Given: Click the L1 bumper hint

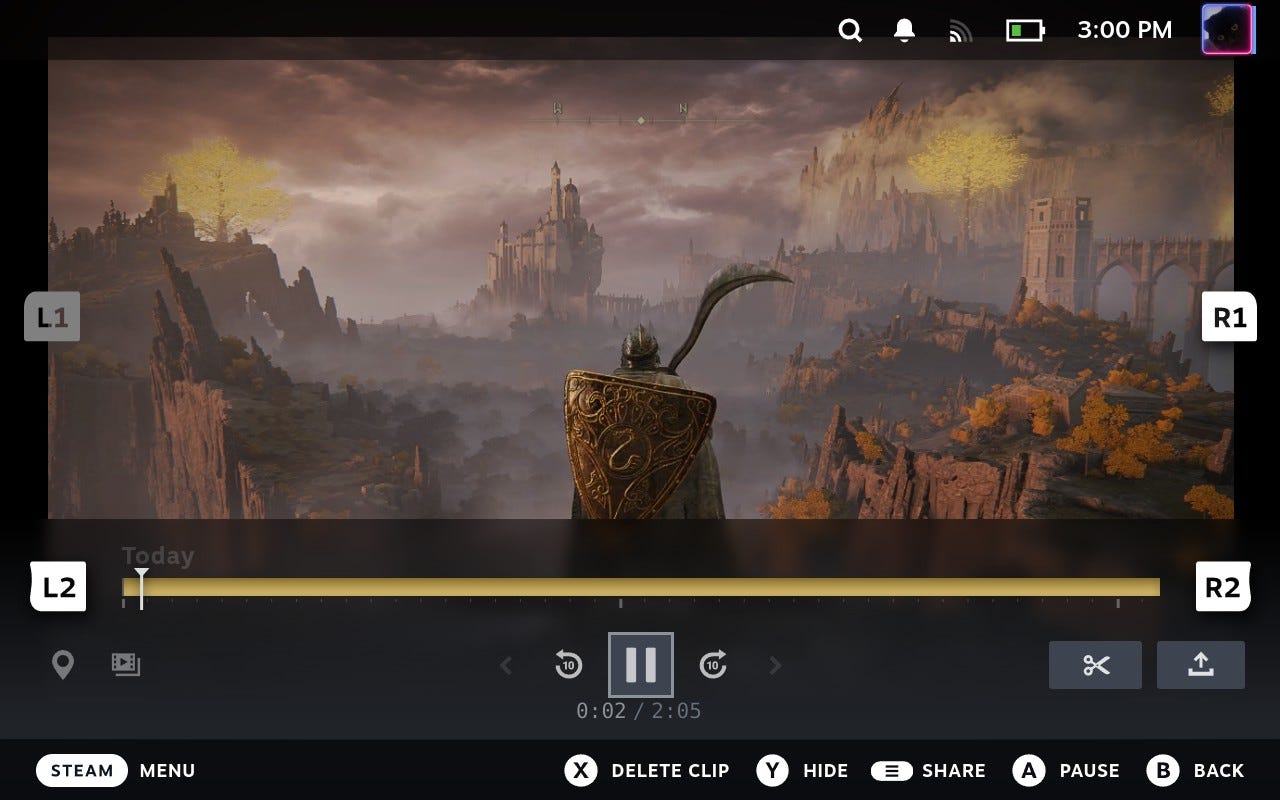Looking at the screenshot, I should (52, 317).
